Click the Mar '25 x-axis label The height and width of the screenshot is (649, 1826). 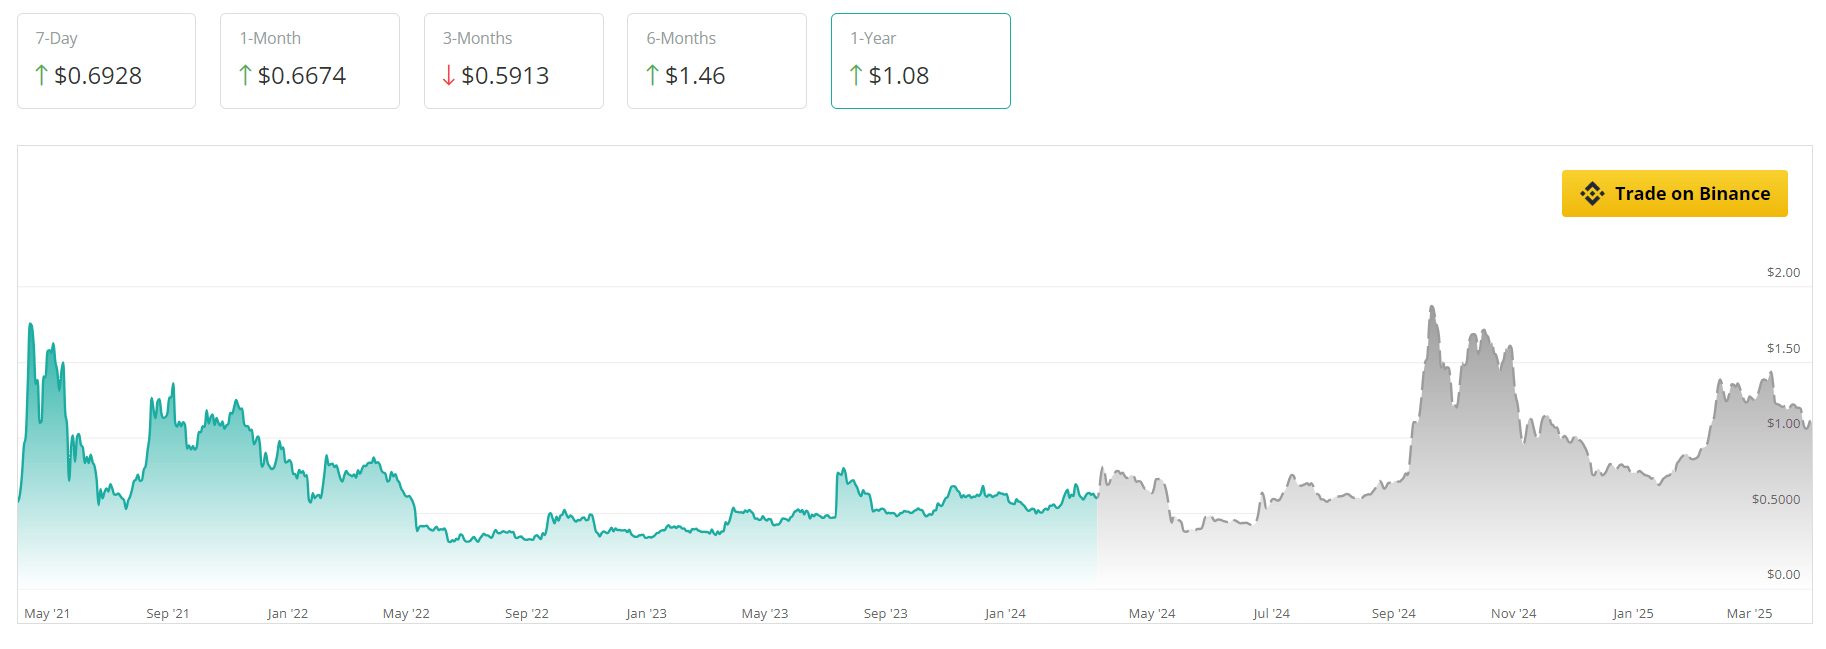tap(1749, 613)
